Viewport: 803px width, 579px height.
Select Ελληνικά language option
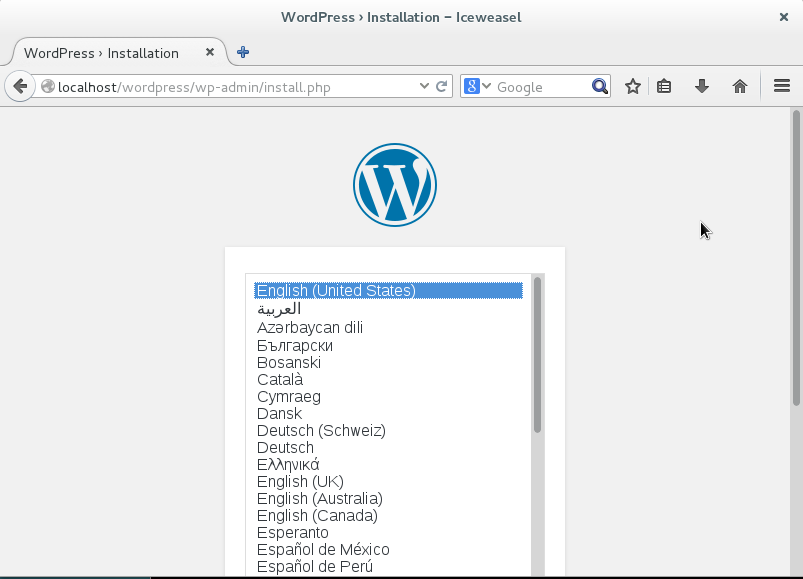(389, 464)
